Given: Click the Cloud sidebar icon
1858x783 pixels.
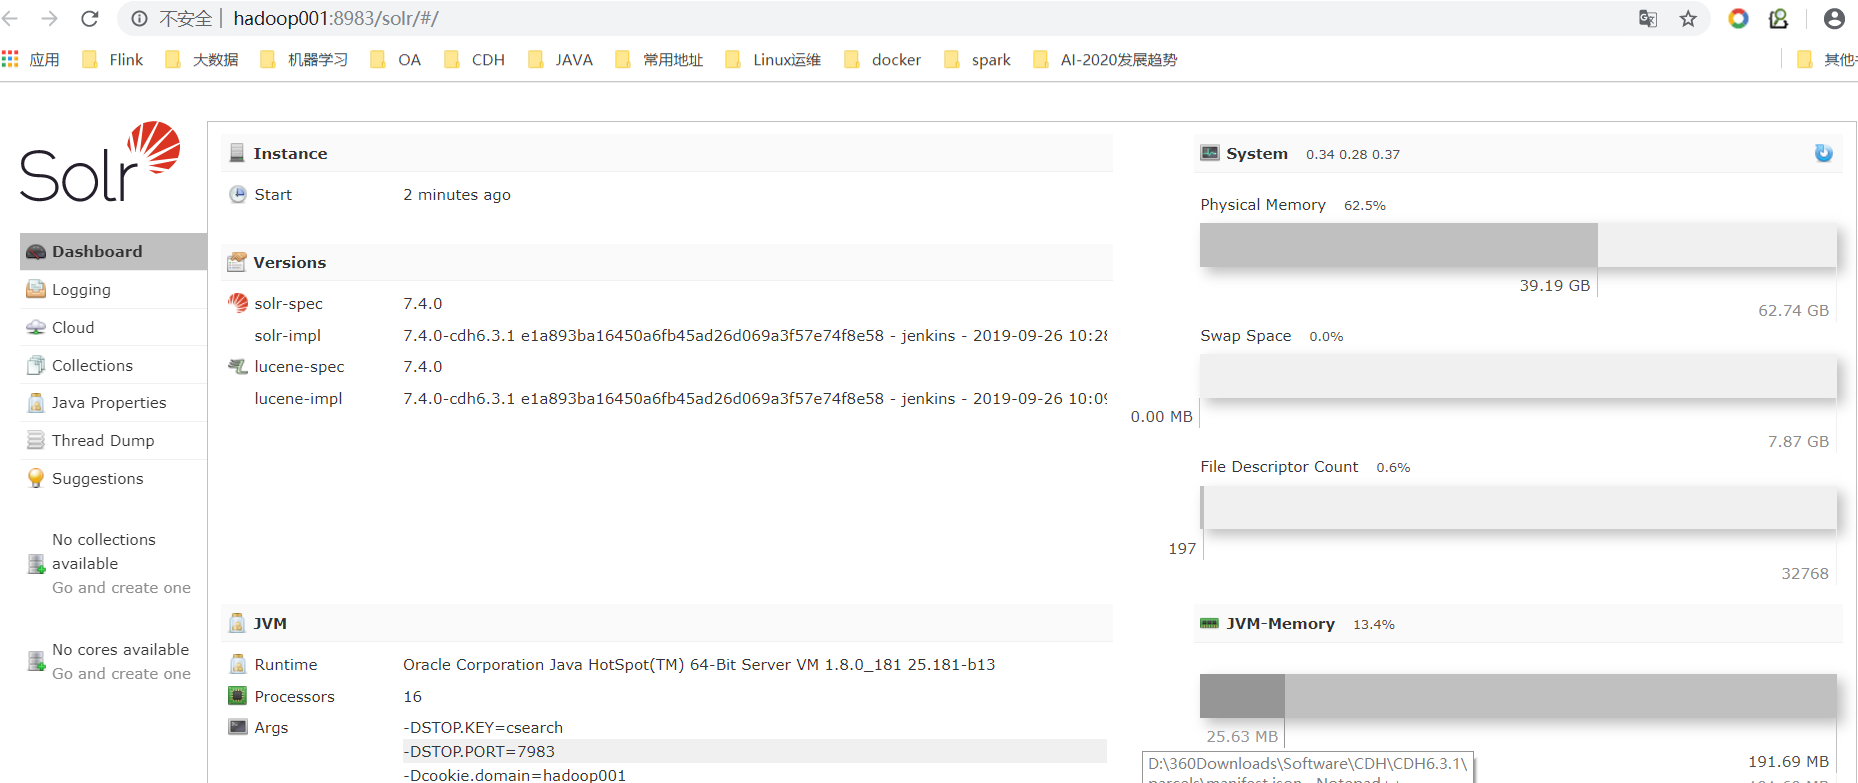Looking at the screenshot, I should 36,327.
